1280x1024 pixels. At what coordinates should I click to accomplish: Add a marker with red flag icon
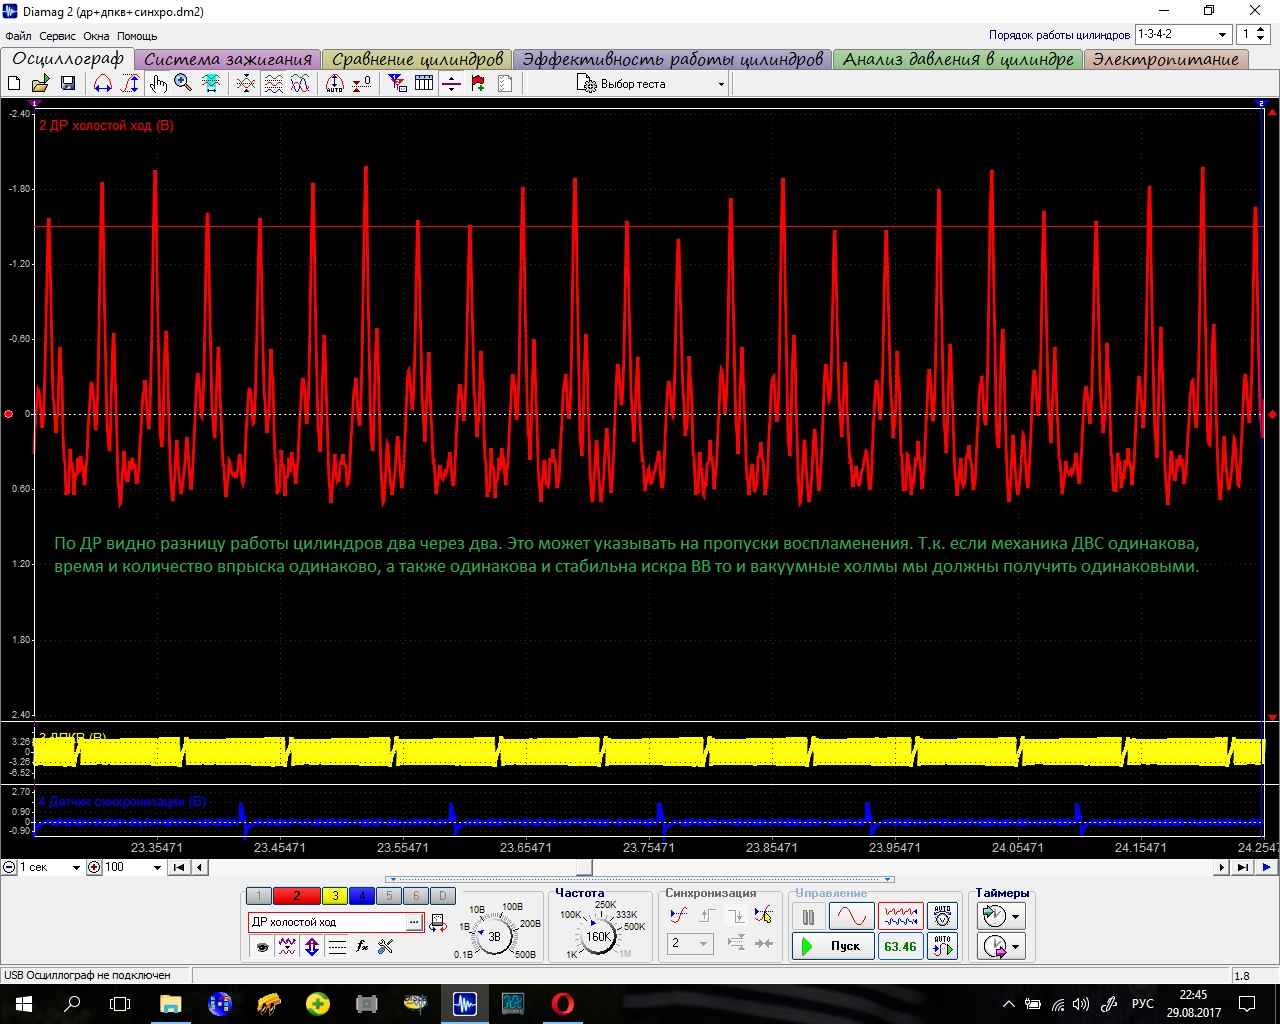point(478,84)
